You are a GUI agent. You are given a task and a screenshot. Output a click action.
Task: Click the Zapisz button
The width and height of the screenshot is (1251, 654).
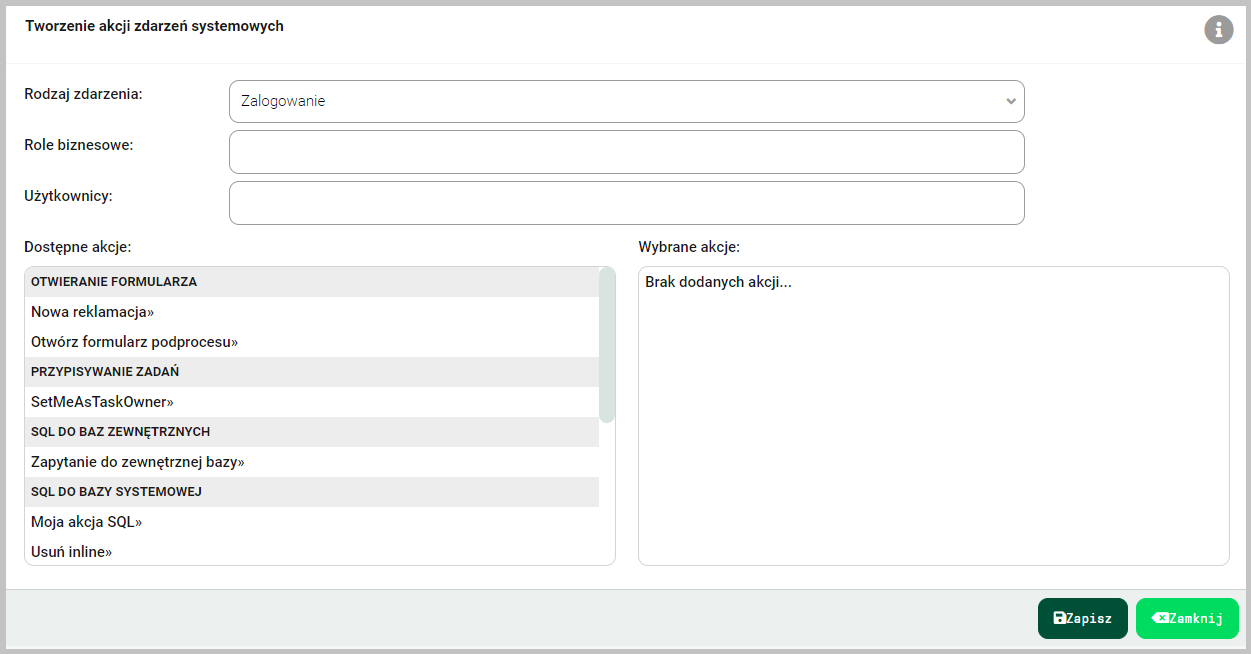tap(1083, 618)
